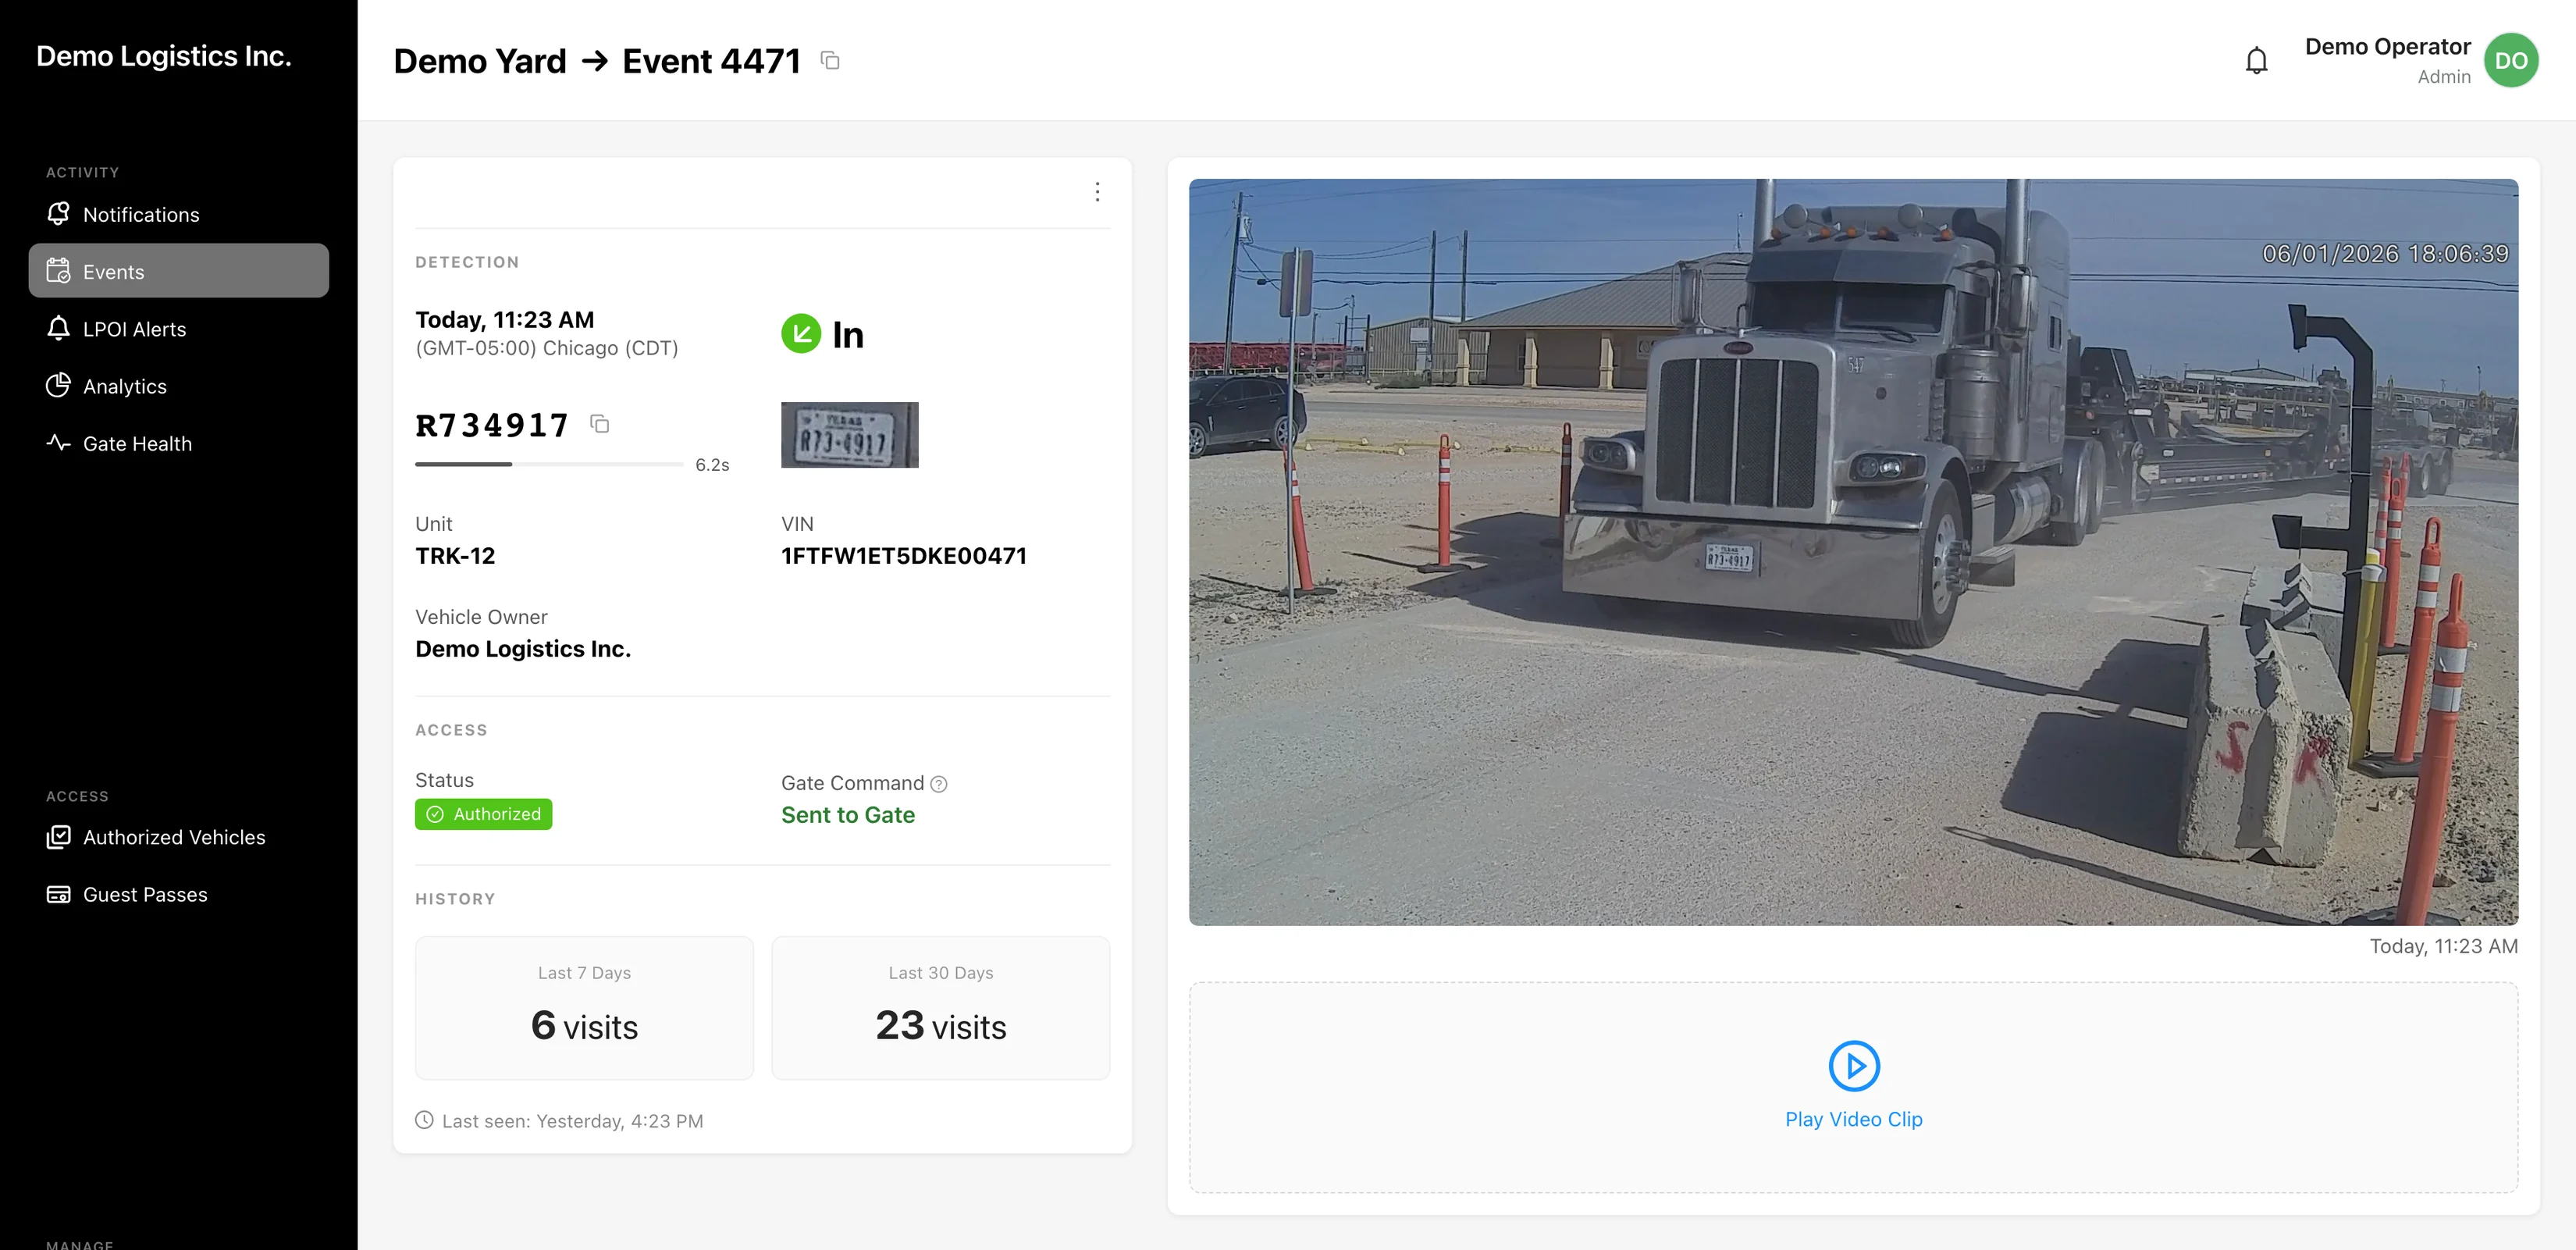Click the Demo Yard breadcrumb
The image size is (2576, 1250).
point(480,61)
